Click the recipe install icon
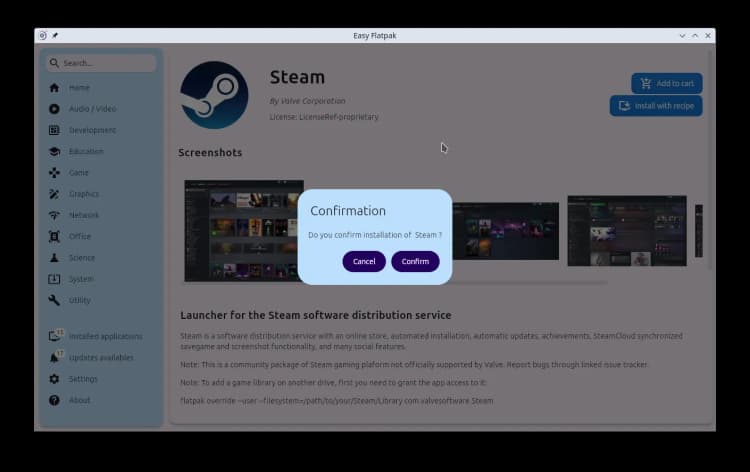 pos(624,106)
